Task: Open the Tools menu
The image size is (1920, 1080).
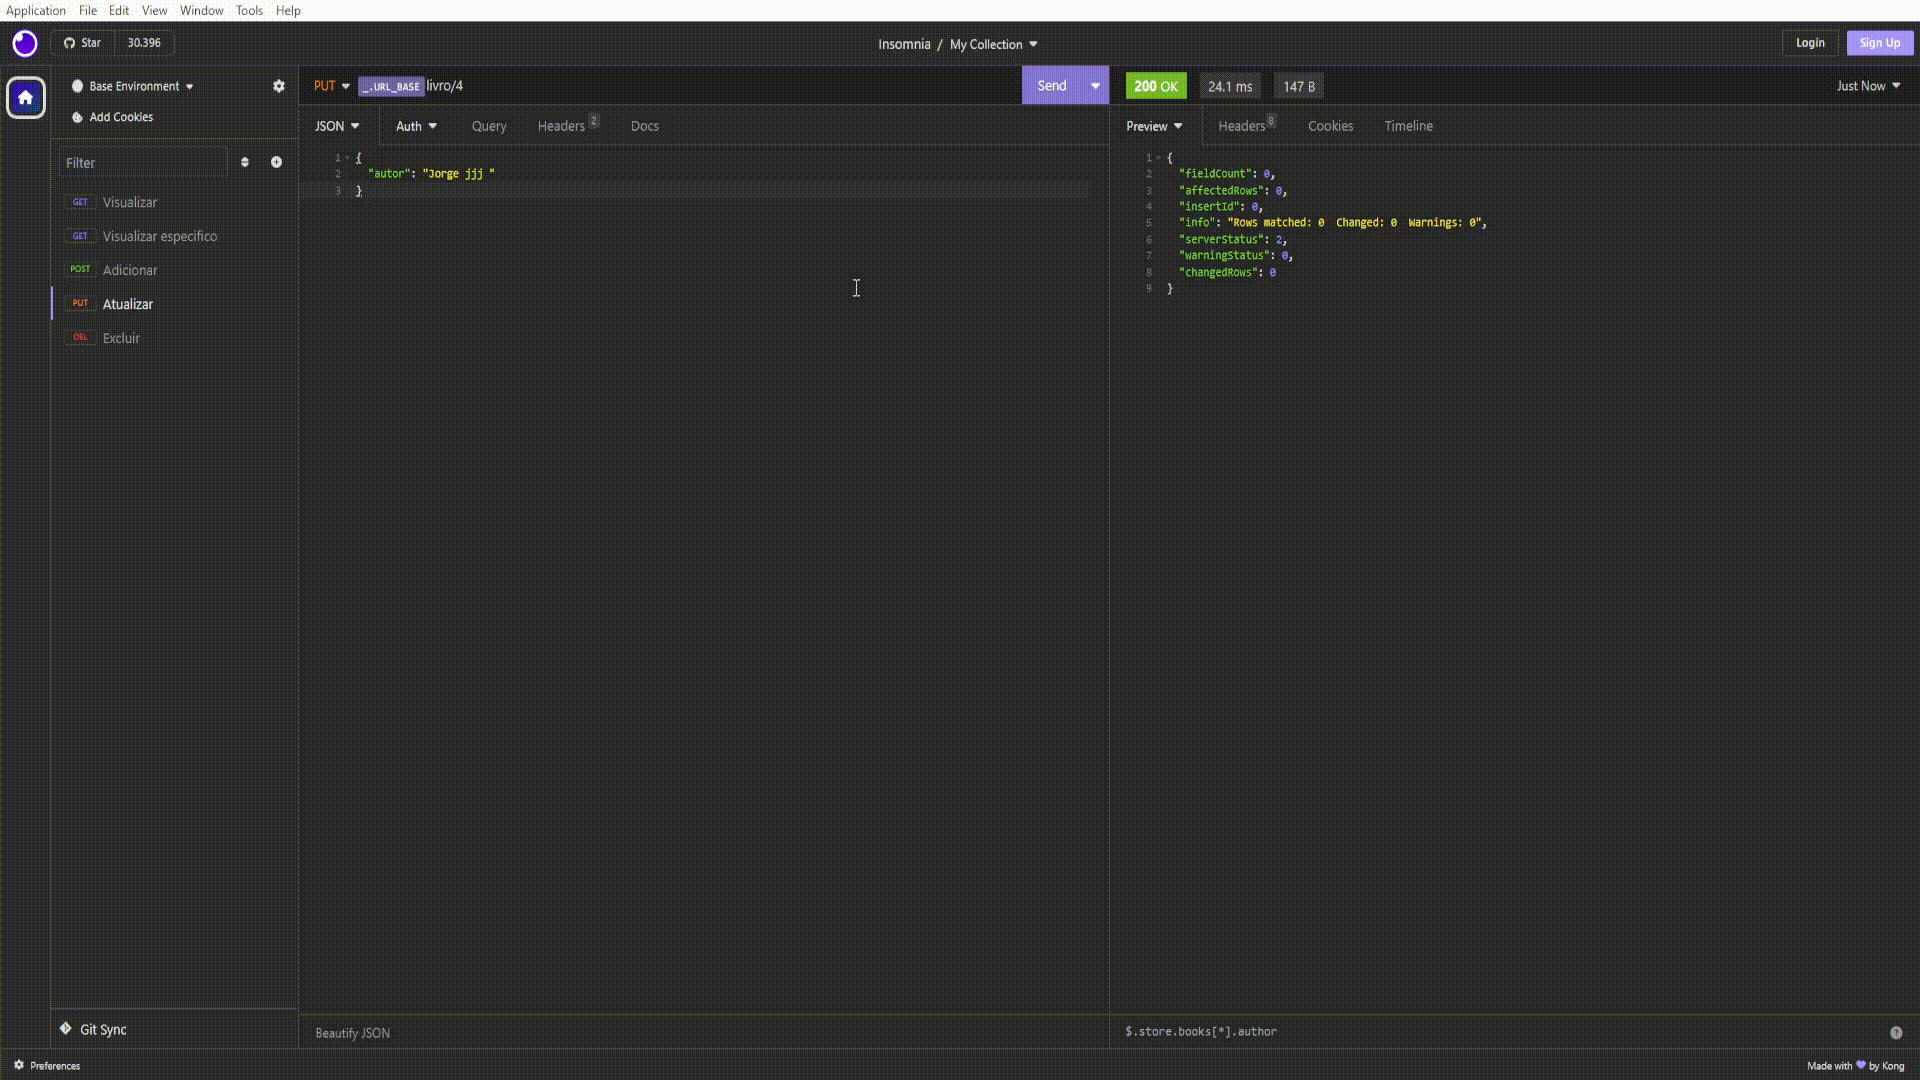Action: click(249, 10)
